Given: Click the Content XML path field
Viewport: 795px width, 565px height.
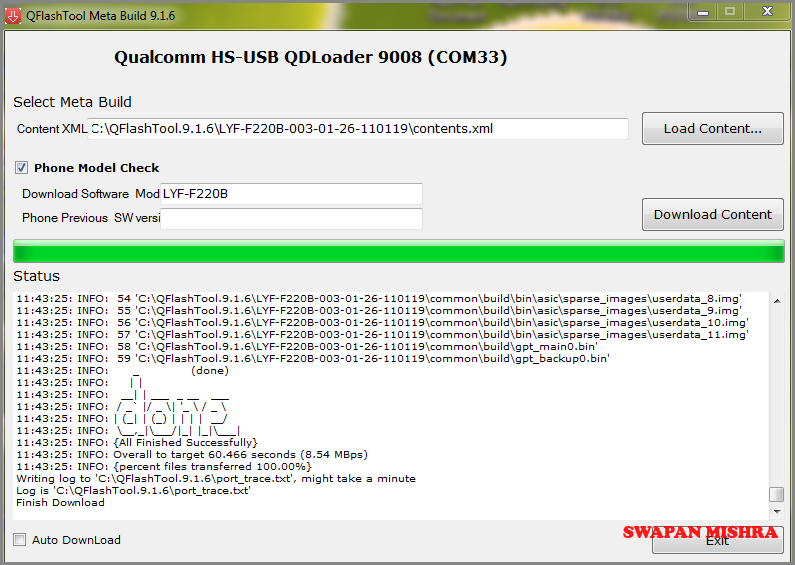Looking at the screenshot, I should coord(358,129).
